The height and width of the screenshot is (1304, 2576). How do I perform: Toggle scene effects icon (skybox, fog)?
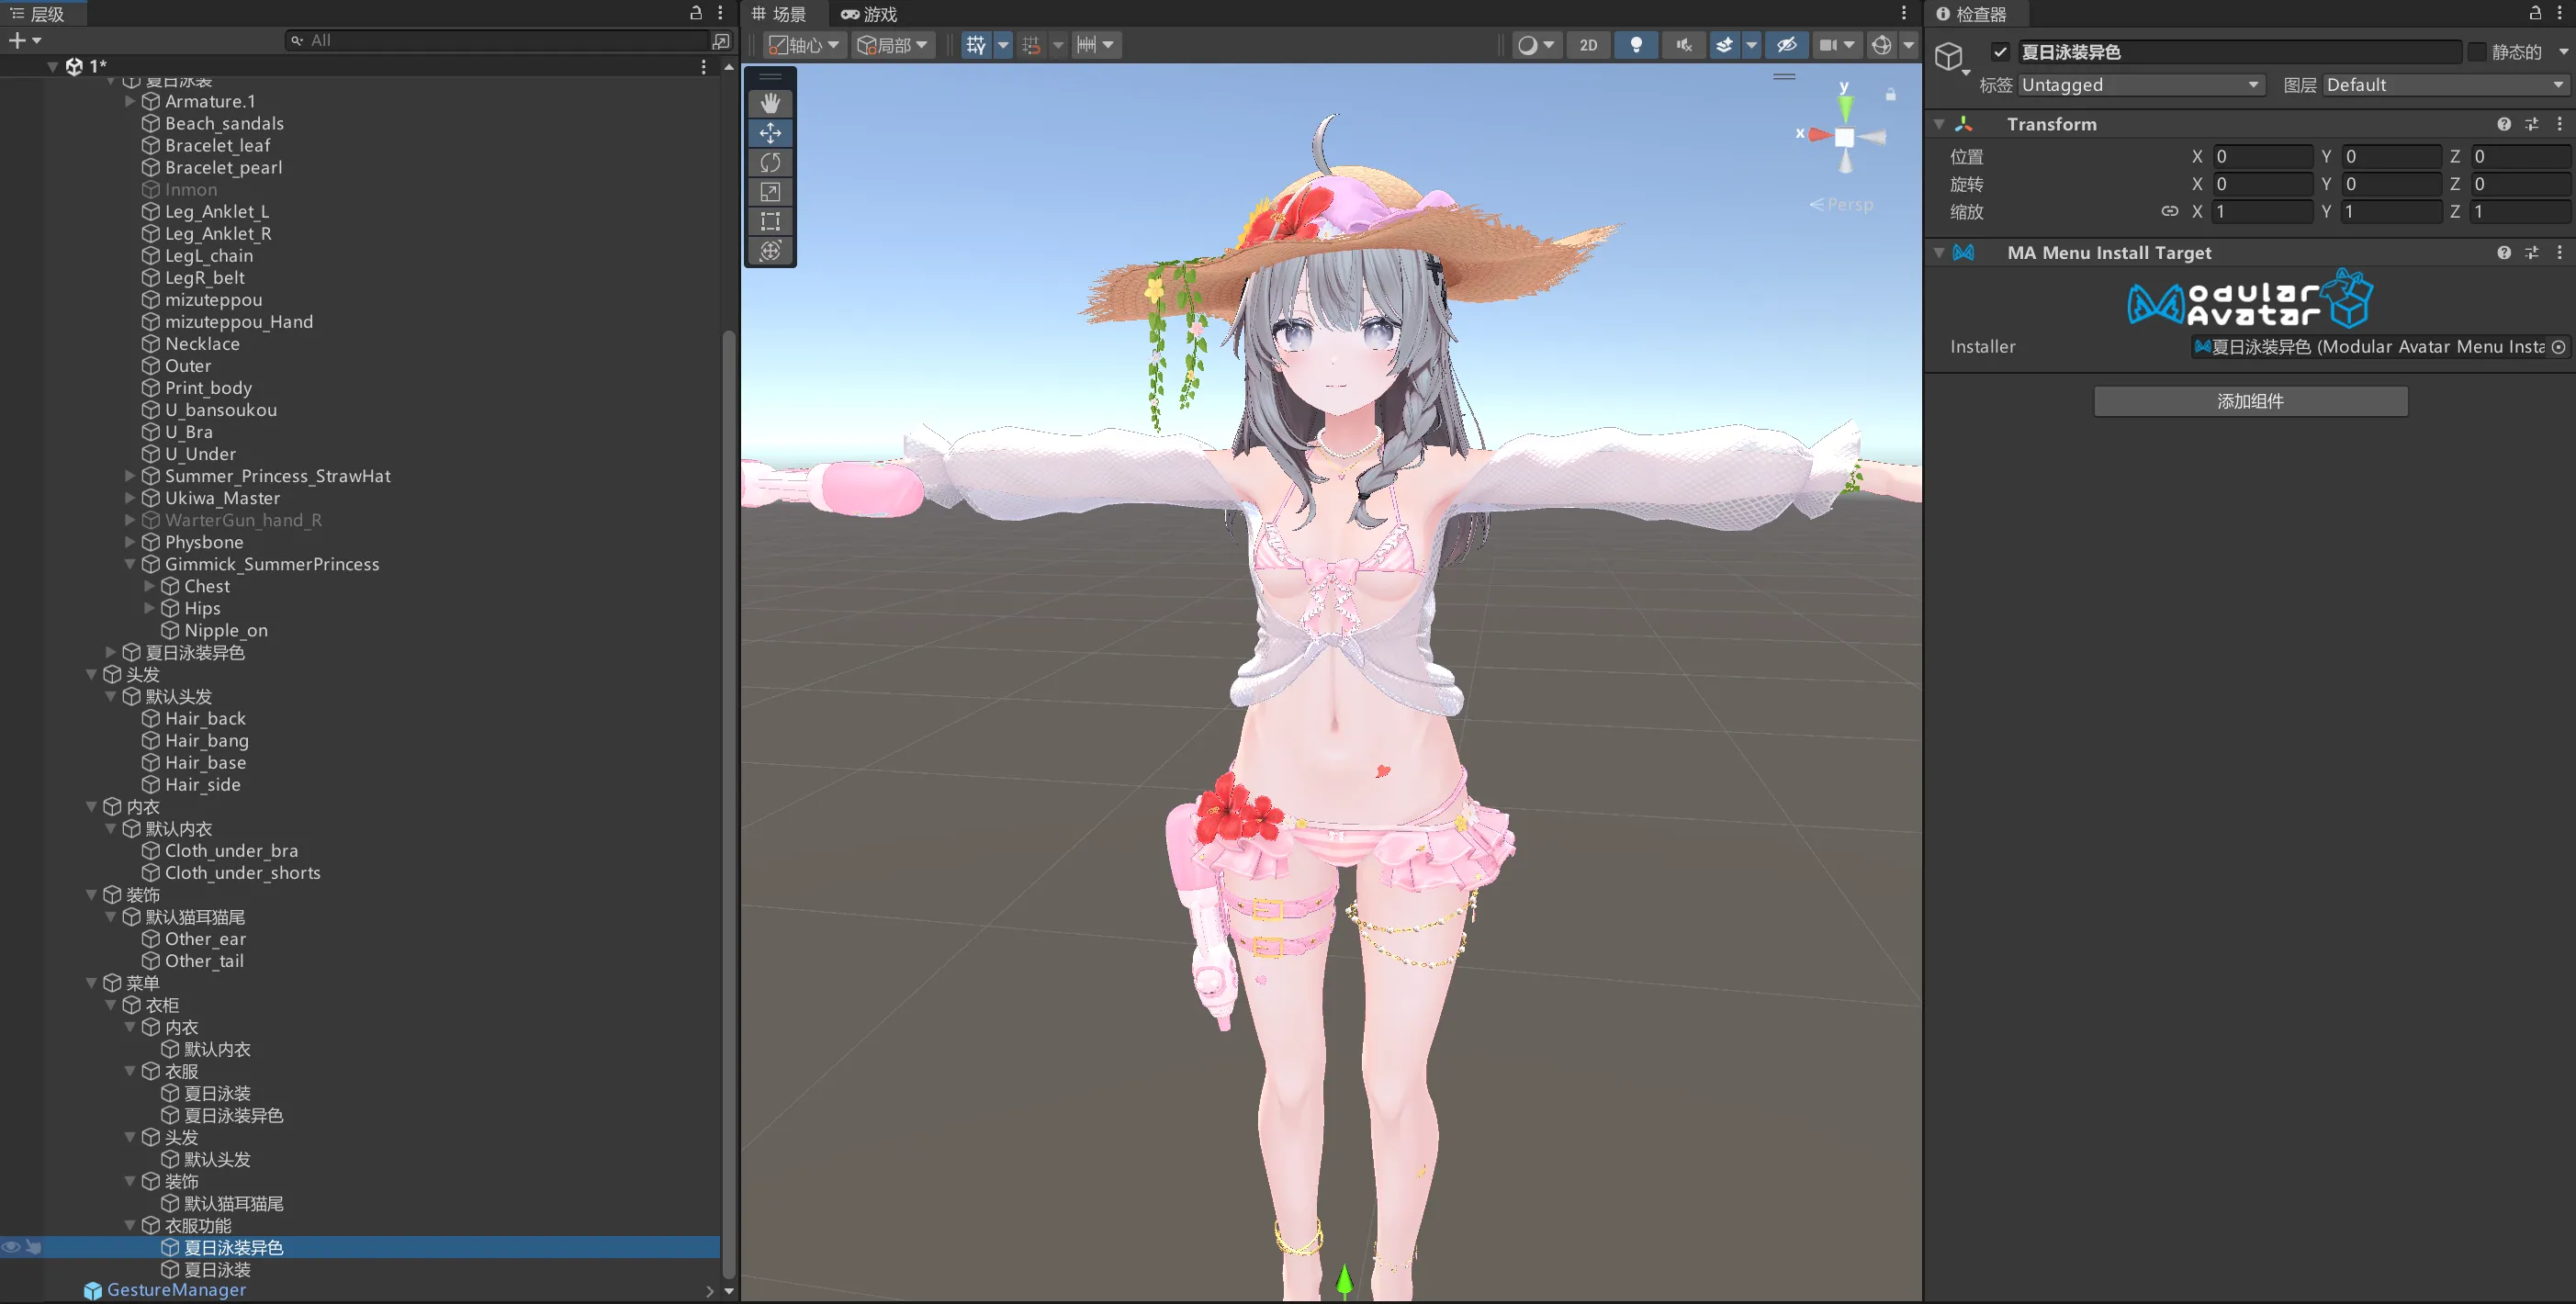(1724, 45)
